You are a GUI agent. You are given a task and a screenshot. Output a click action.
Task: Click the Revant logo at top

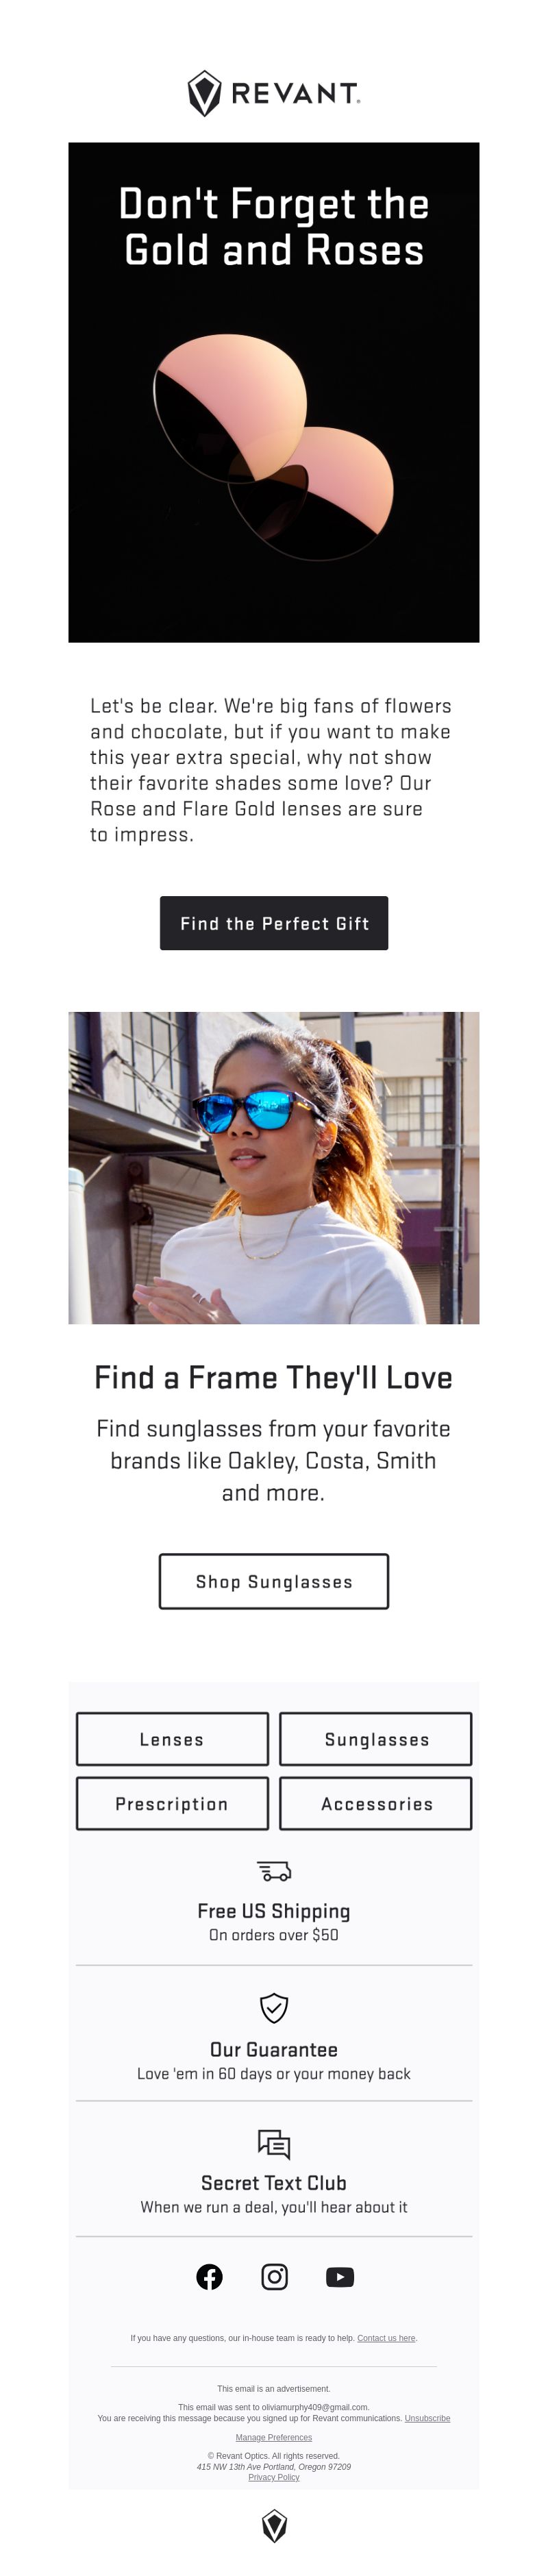coord(274,93)
